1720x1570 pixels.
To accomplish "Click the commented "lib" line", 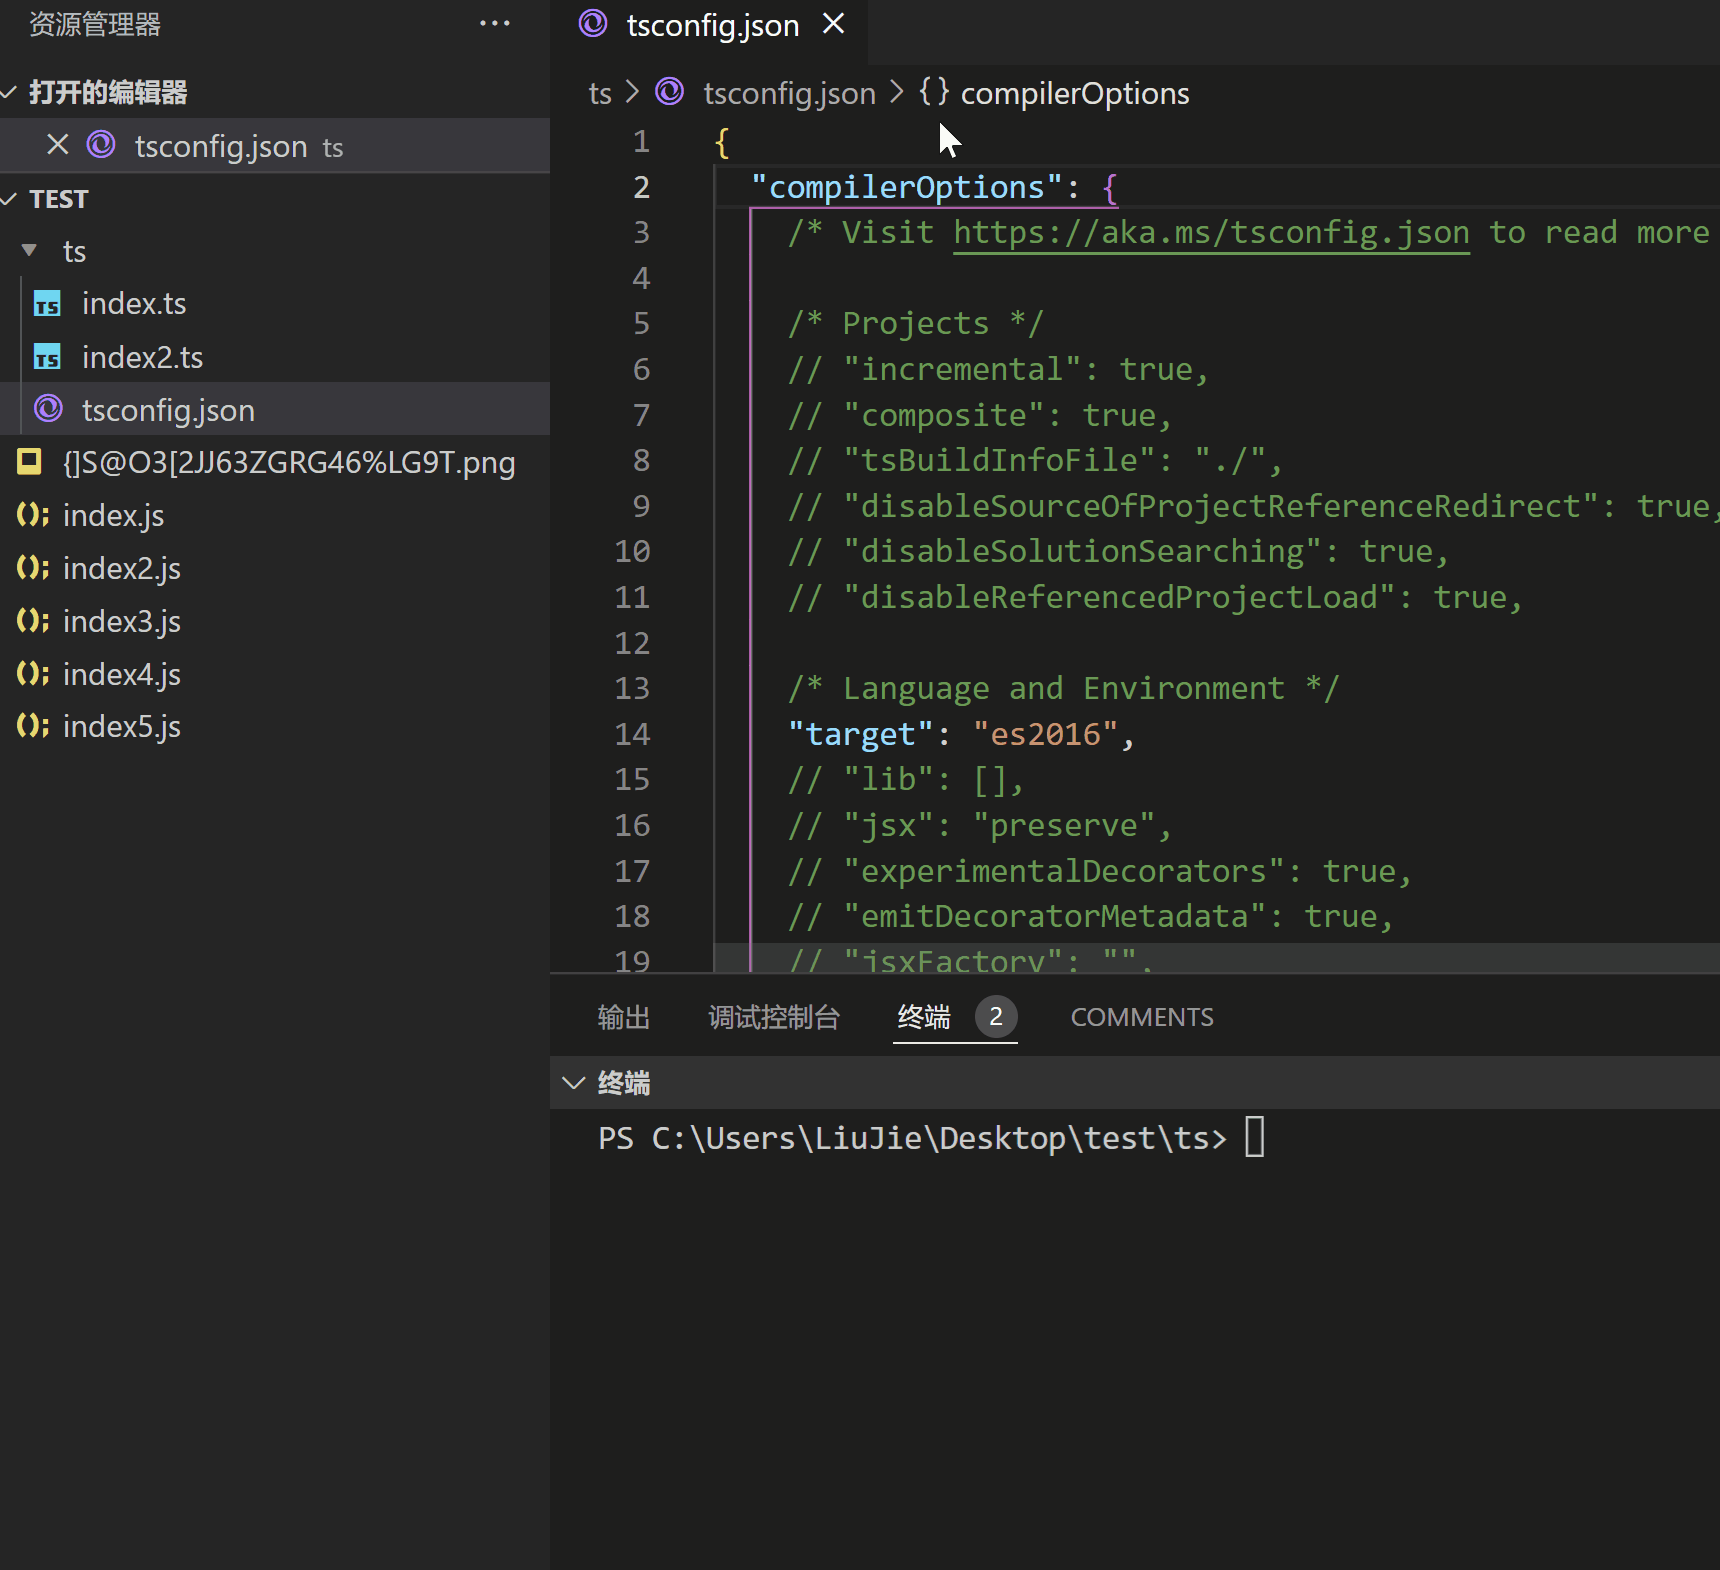I will (x=906, y=779).
